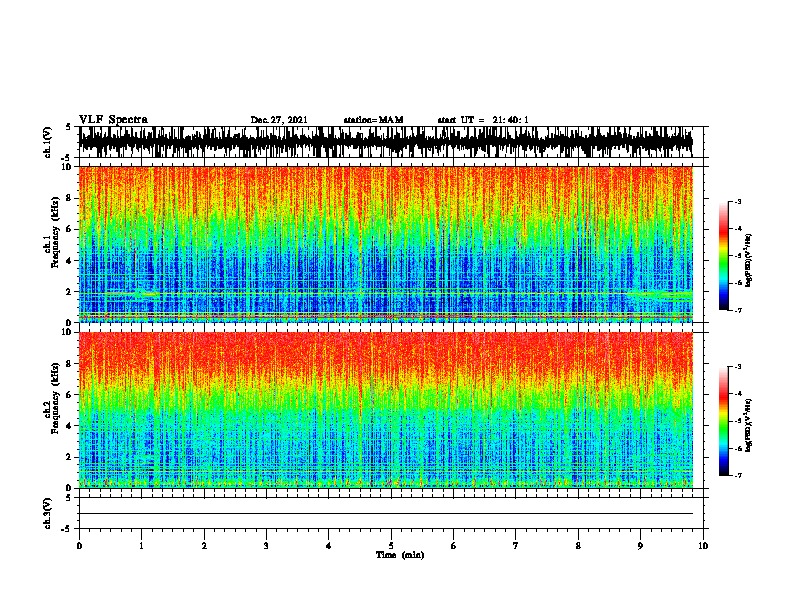Click time tick label "4" on x-axis
Screen dimensions: 792x612
[x=329, y=546]
